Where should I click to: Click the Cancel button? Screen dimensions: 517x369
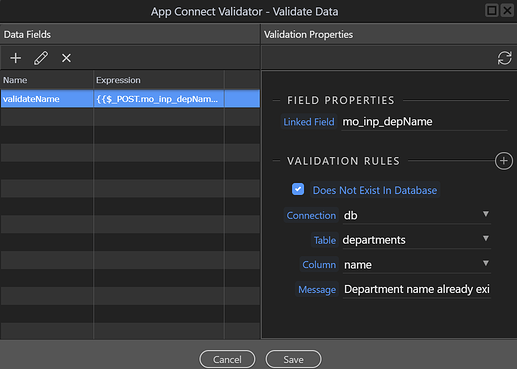[x=227, y=359]
